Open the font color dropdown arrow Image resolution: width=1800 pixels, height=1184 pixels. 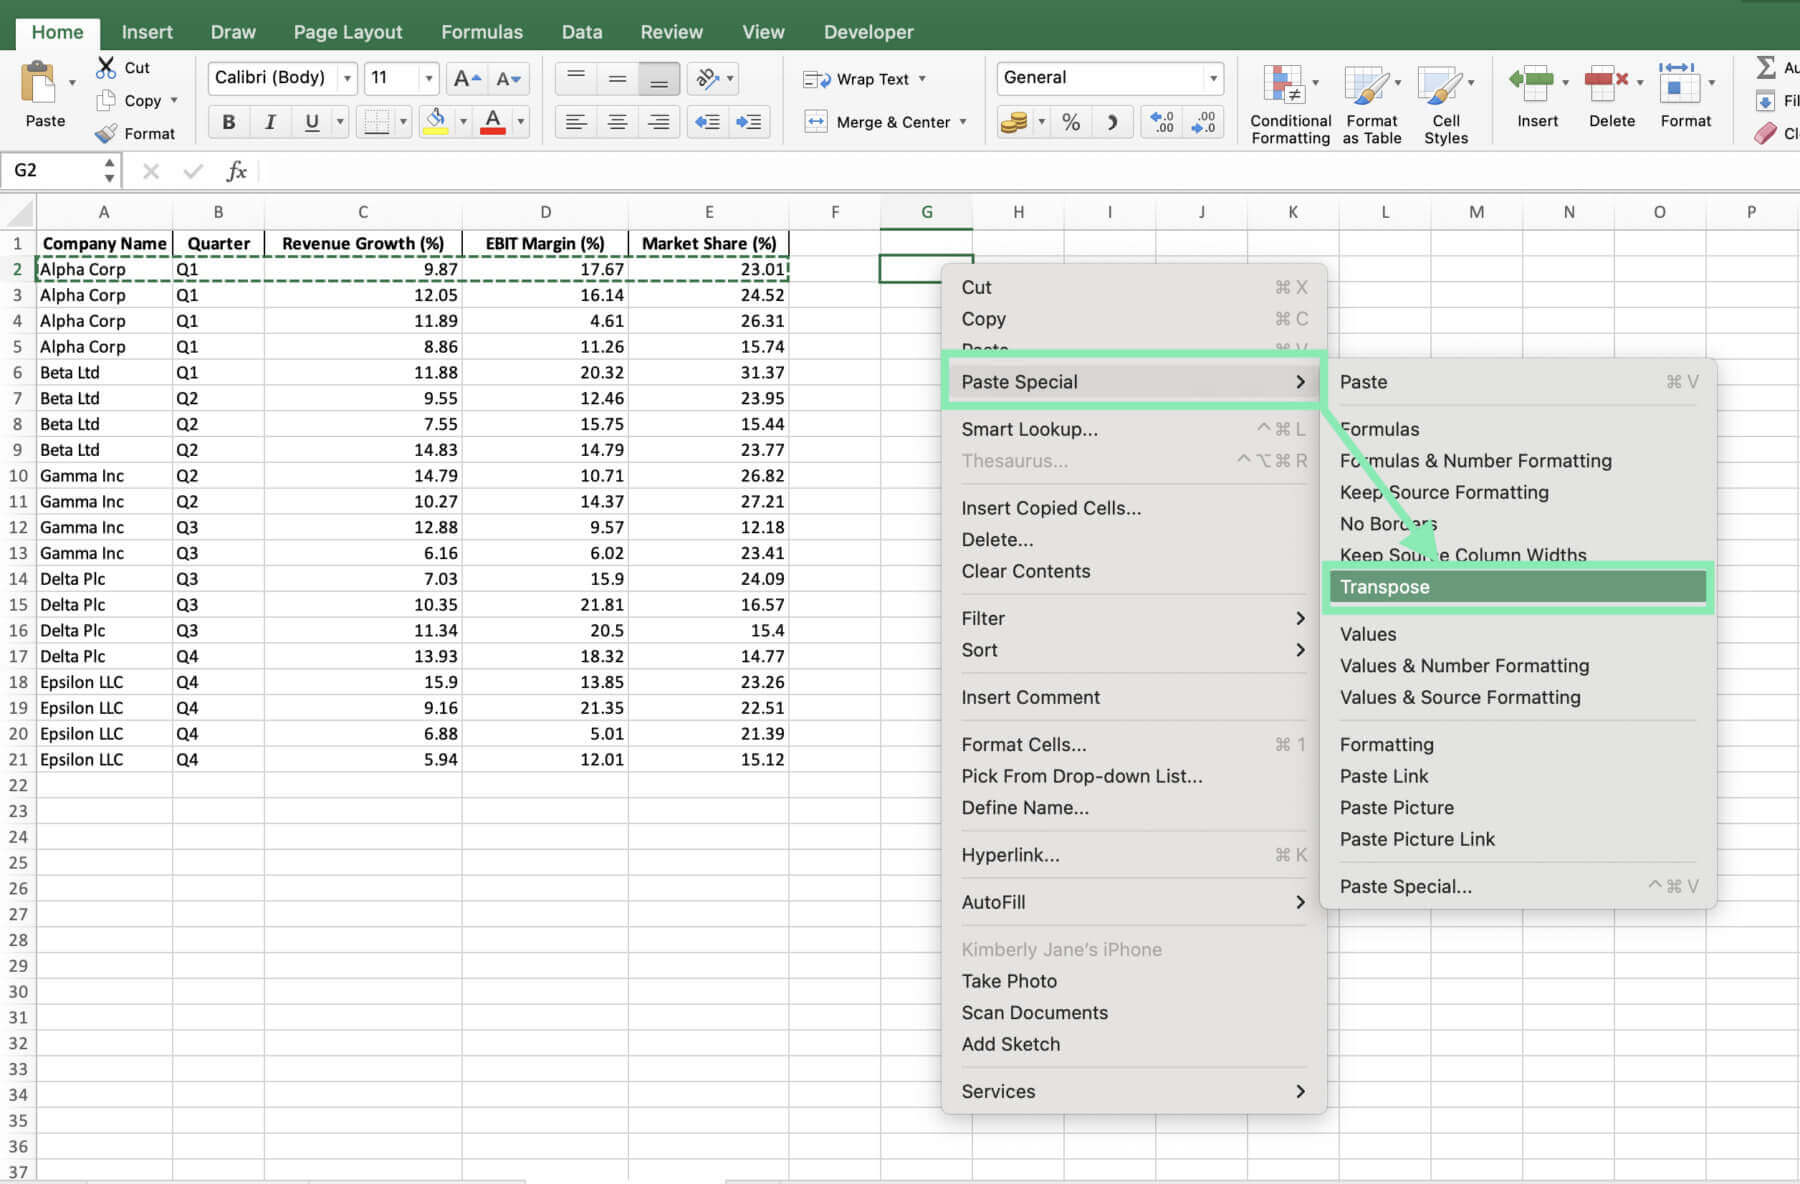pyautogui.click(x=520, y=122)
